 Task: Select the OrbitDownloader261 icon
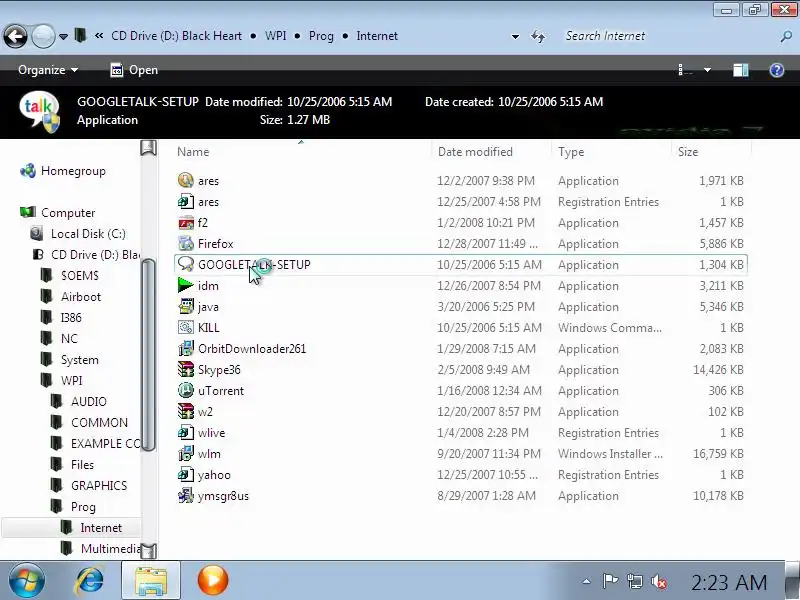tap(186, 348)
